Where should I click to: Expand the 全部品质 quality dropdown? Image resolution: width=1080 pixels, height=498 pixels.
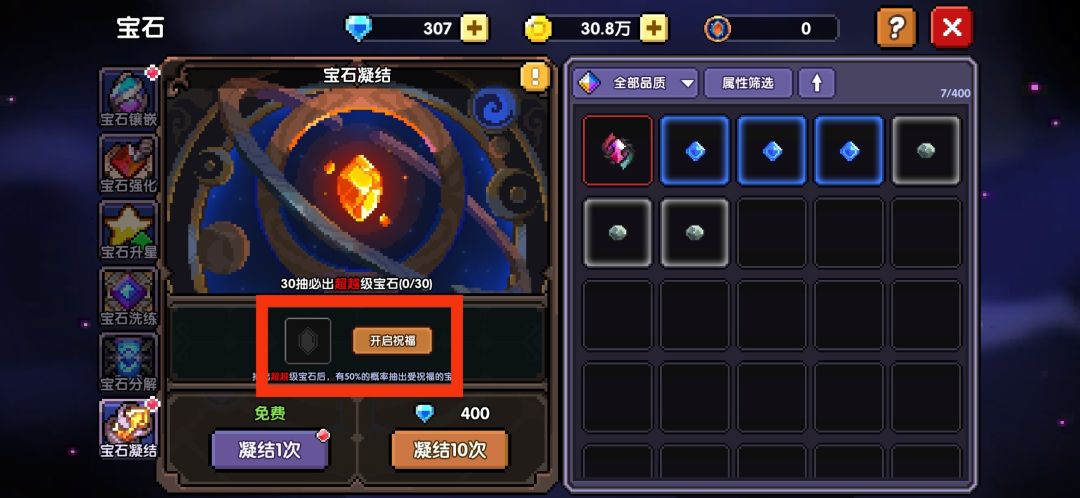[x=636, y=83]
